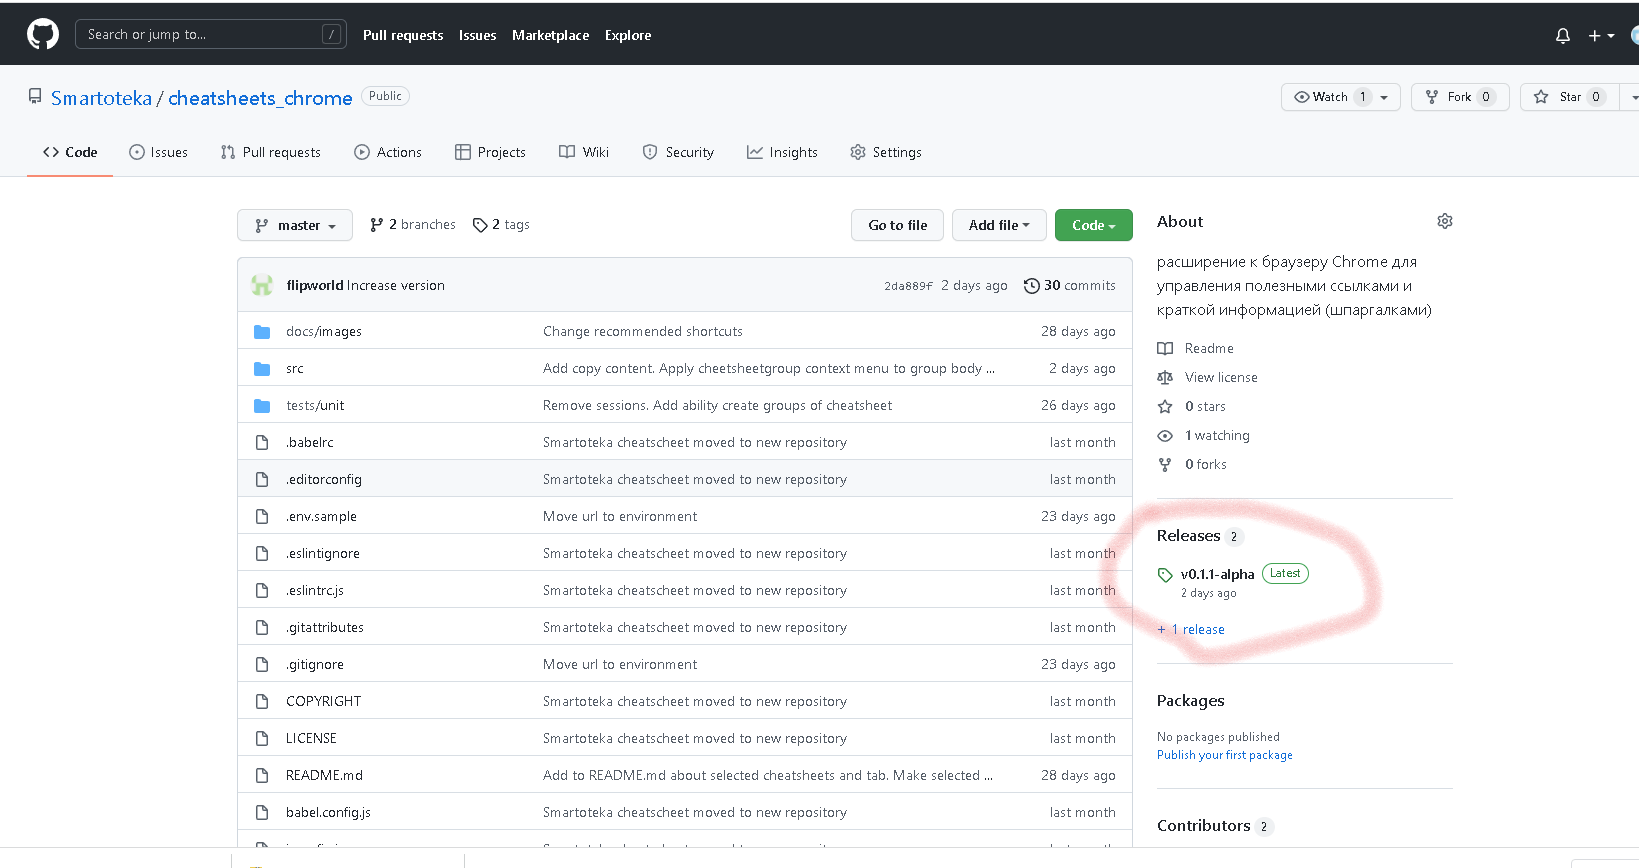Viewport: 1639px width, 868px height.
Task: Open the babel.config.js file
Action: 328,812
